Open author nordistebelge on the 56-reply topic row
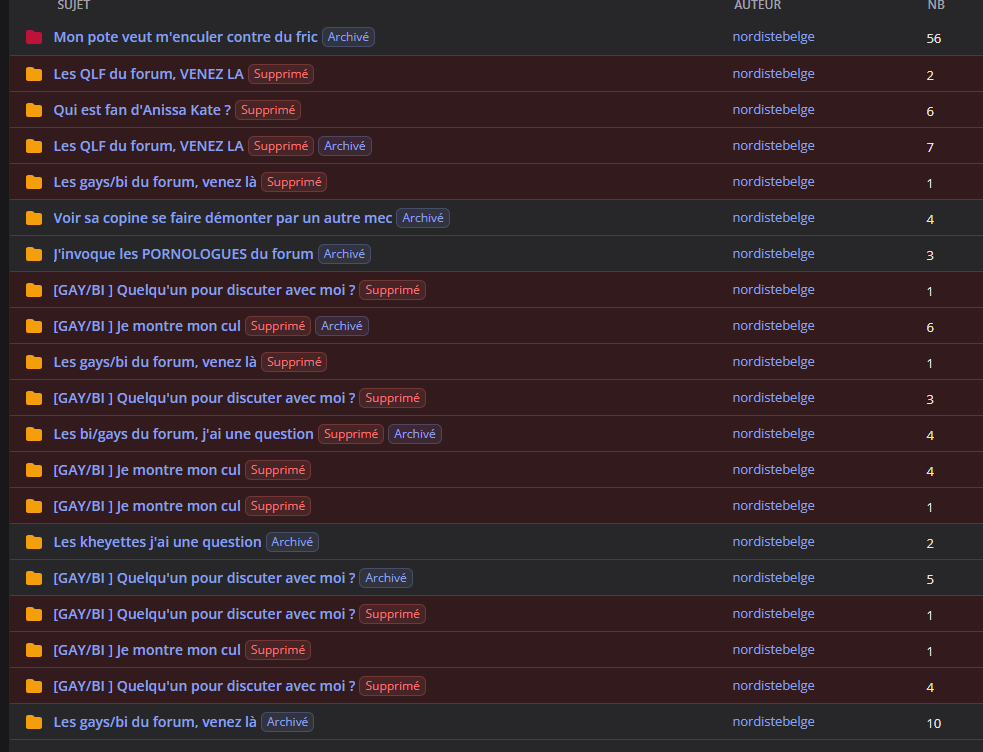This screenshot has height=752, width=983. pos(774,37)
